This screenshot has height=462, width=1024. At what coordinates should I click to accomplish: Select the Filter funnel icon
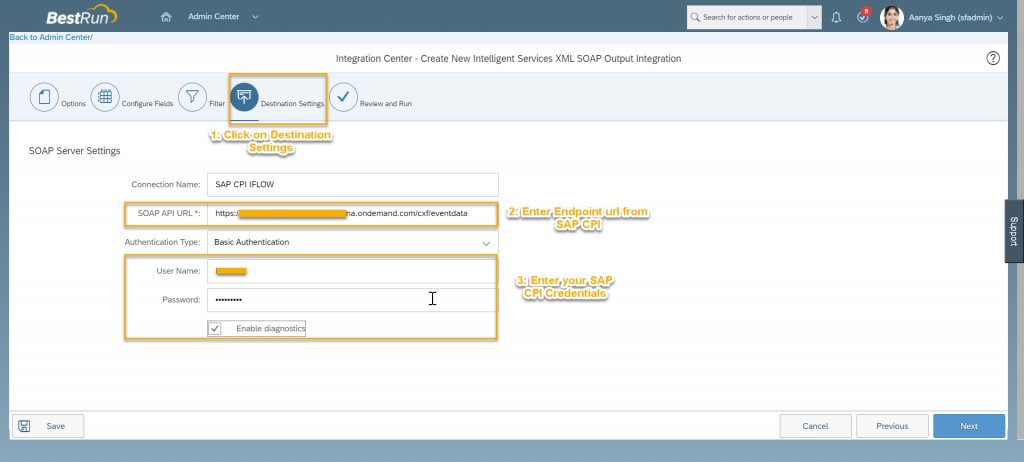point(192,97)
